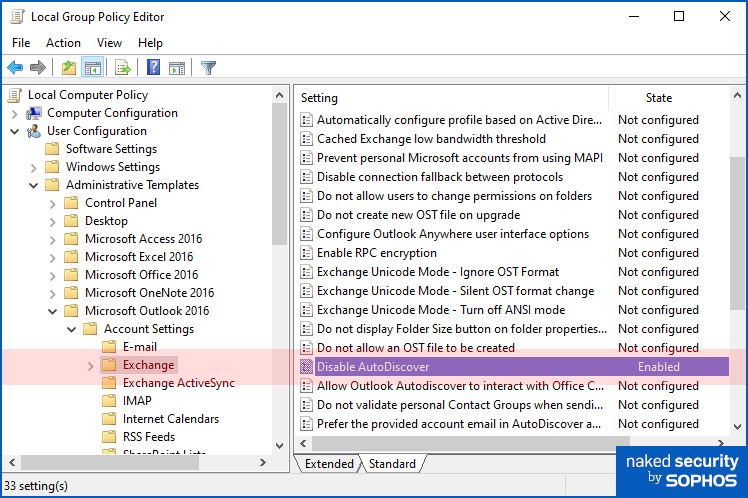Click the settings list vertical scrollbar thumb
748x498 pixels.
click(738, 234)
